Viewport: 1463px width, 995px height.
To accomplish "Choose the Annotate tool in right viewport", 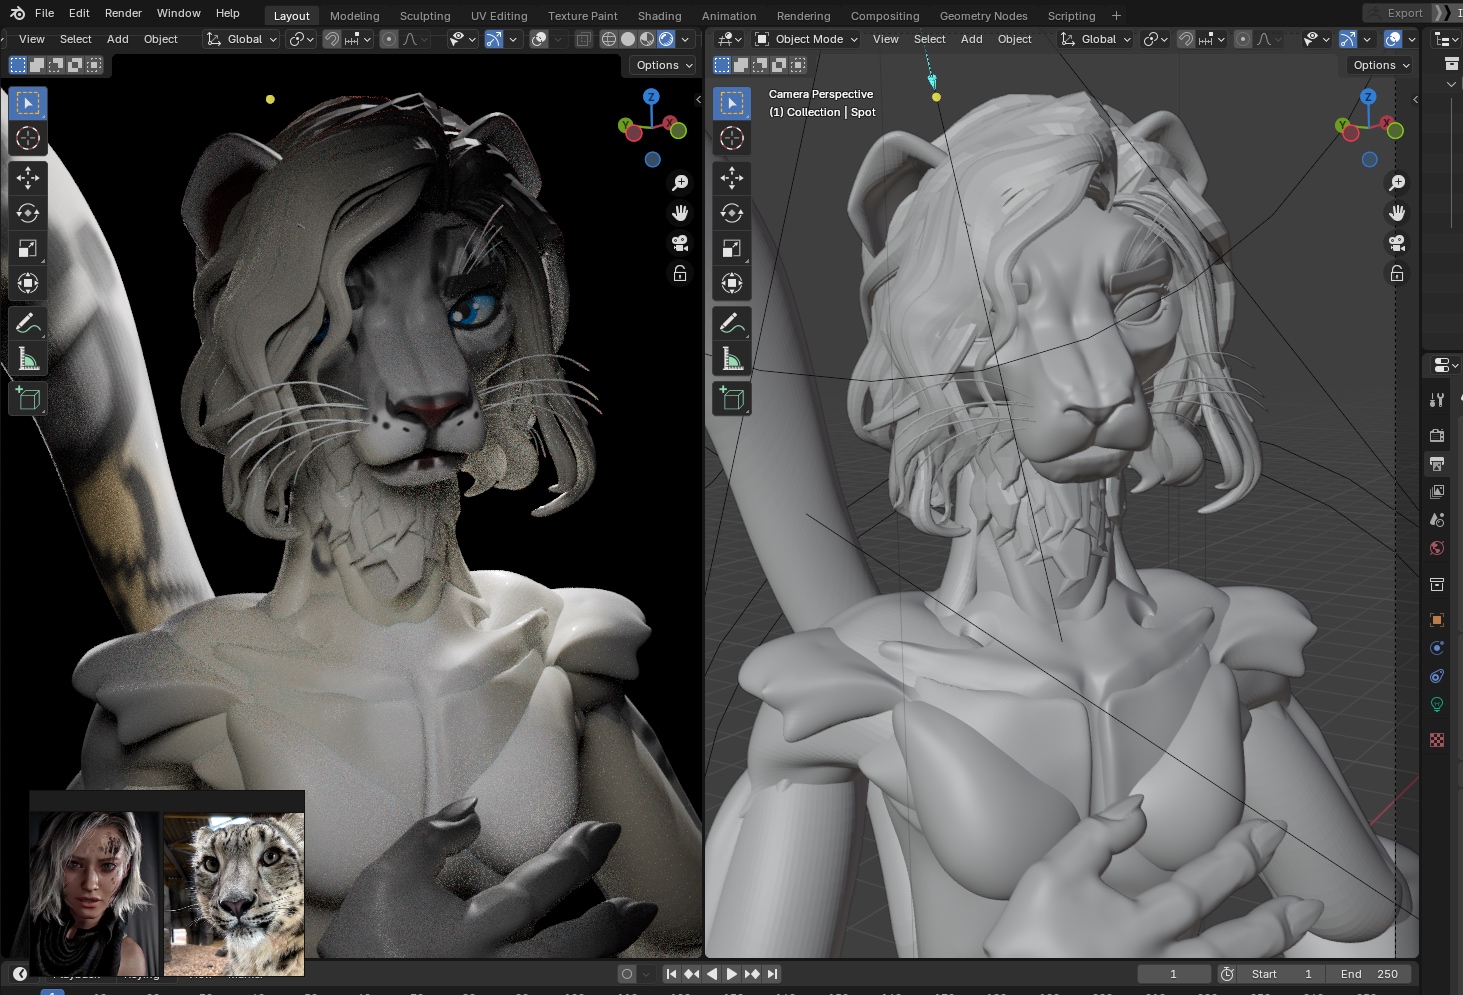I will (x=731, y=323).
